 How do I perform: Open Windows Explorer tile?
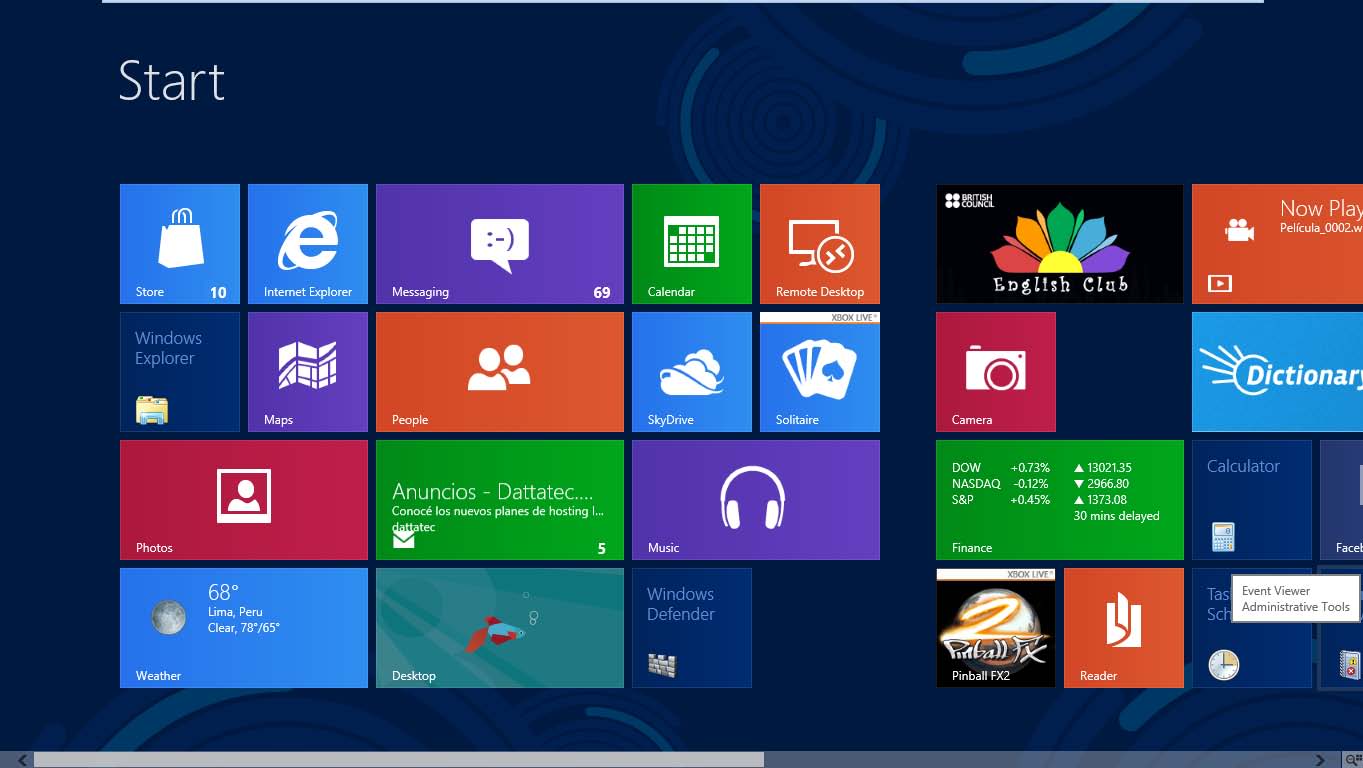[x=180, y=372]
